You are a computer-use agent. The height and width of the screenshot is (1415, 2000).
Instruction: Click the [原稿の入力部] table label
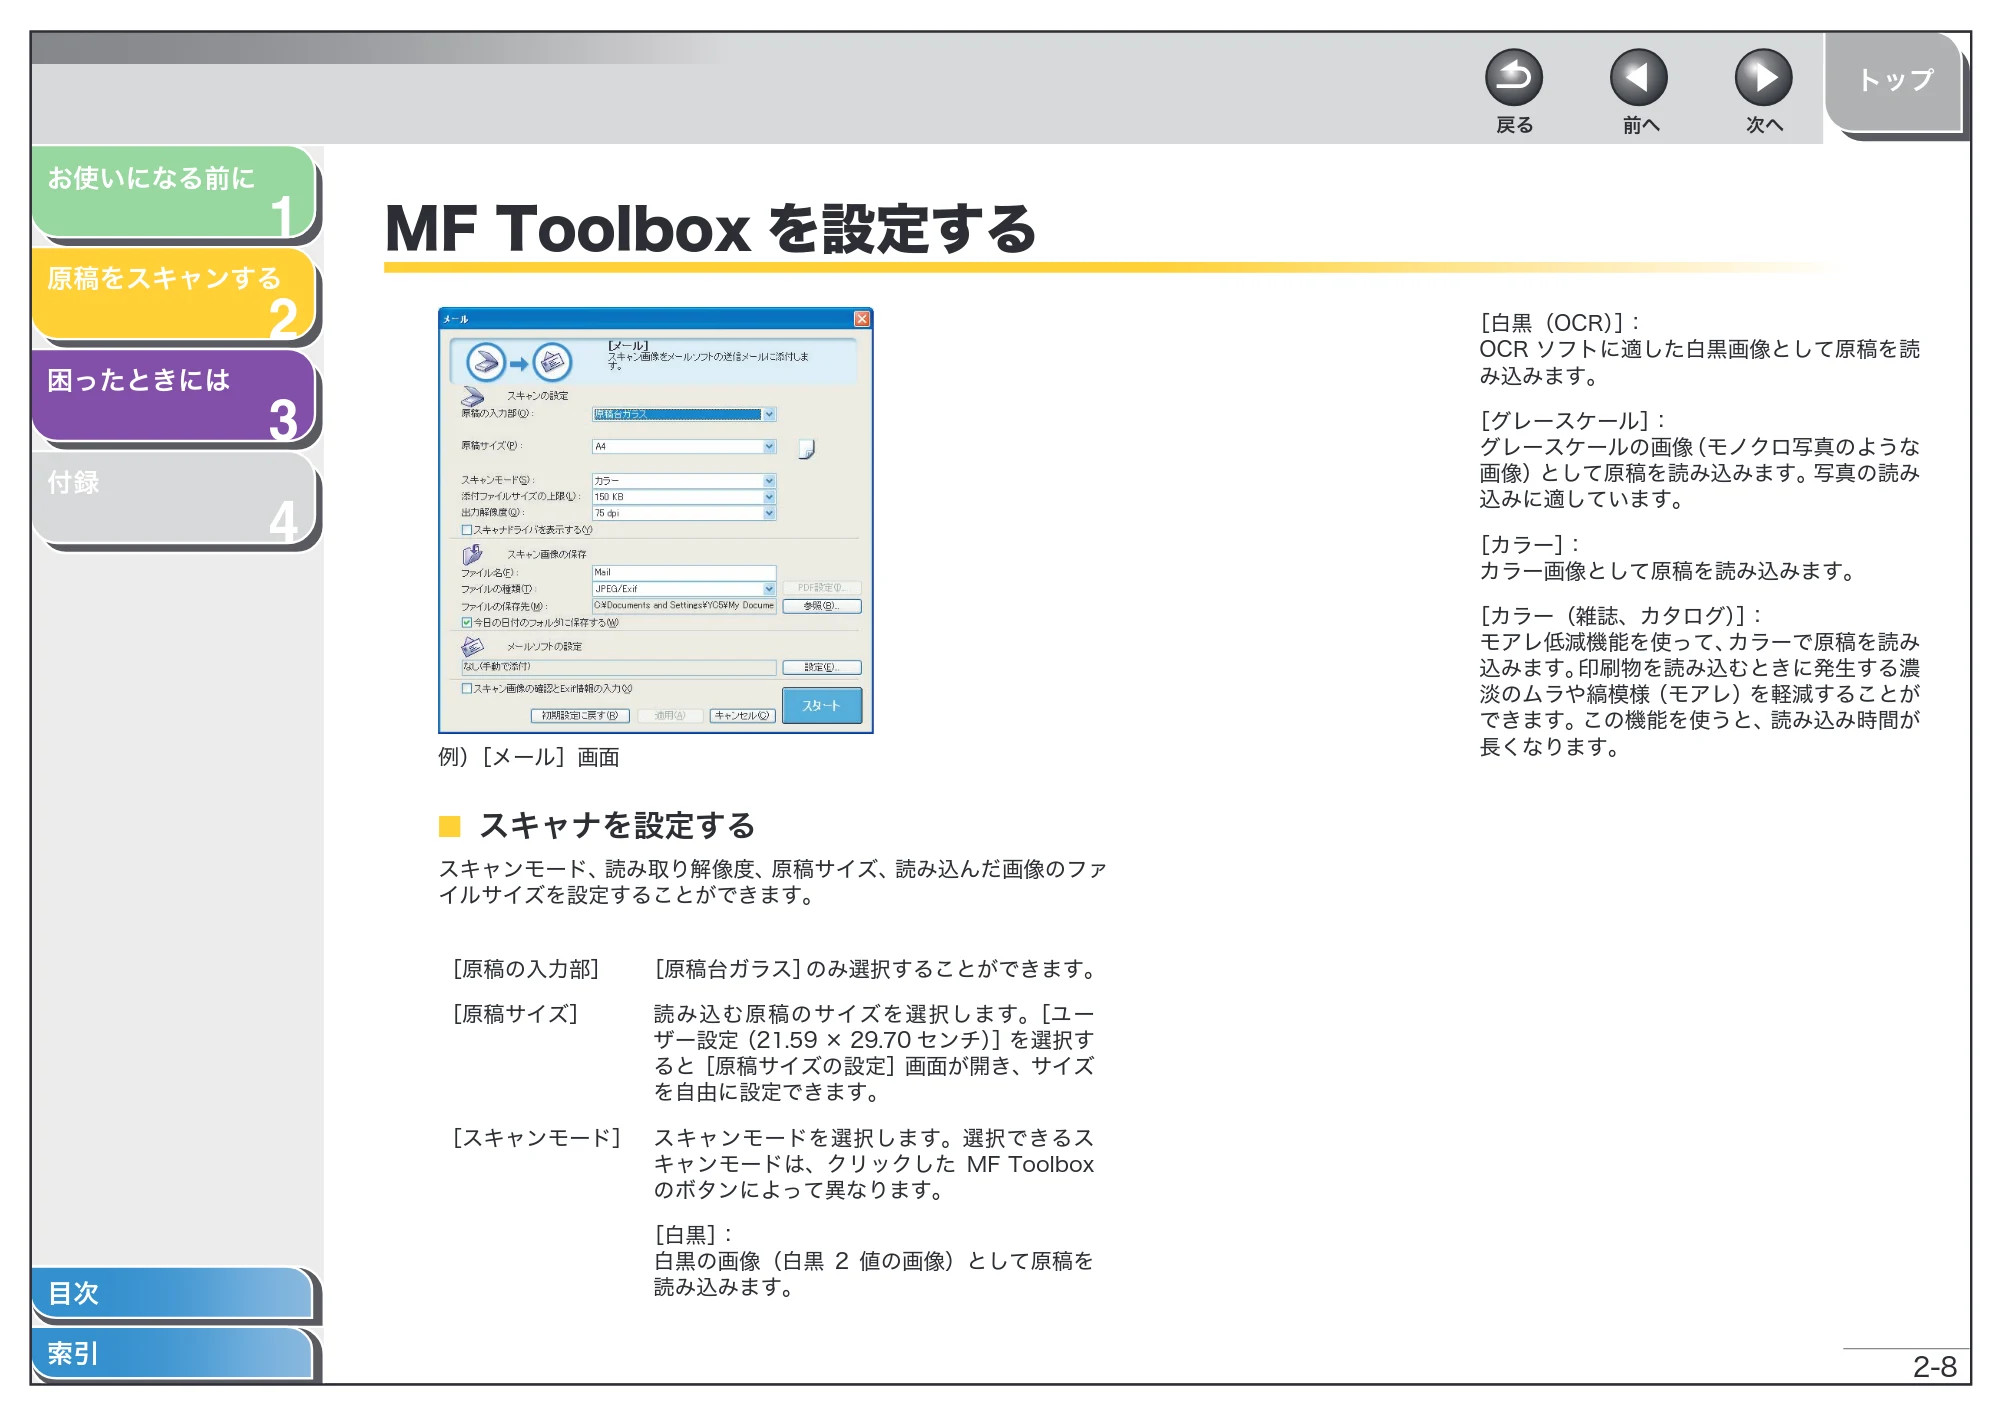point(526,969)
